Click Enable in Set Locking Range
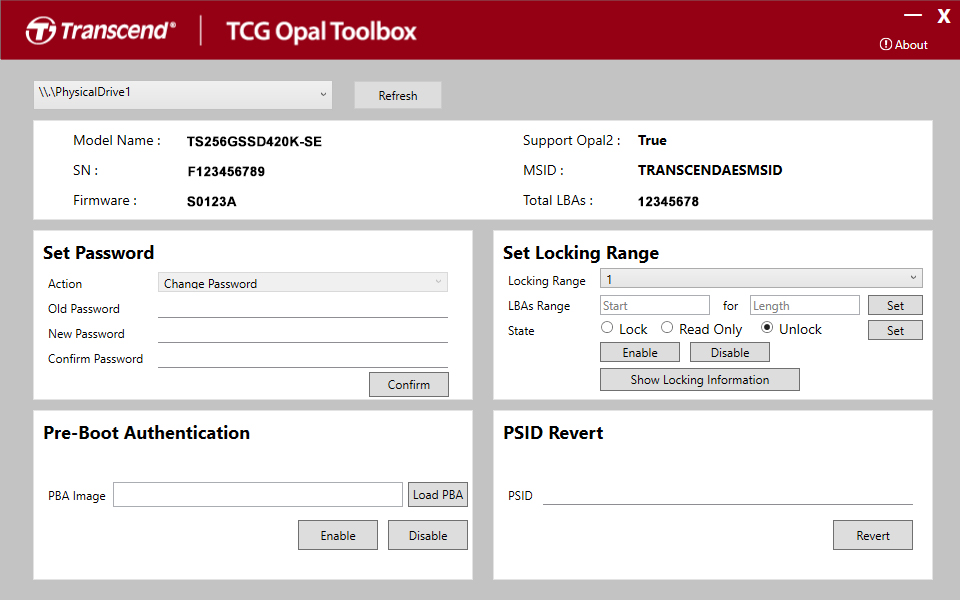The height and width of the screenshot is (600, 960). point(640,353)
